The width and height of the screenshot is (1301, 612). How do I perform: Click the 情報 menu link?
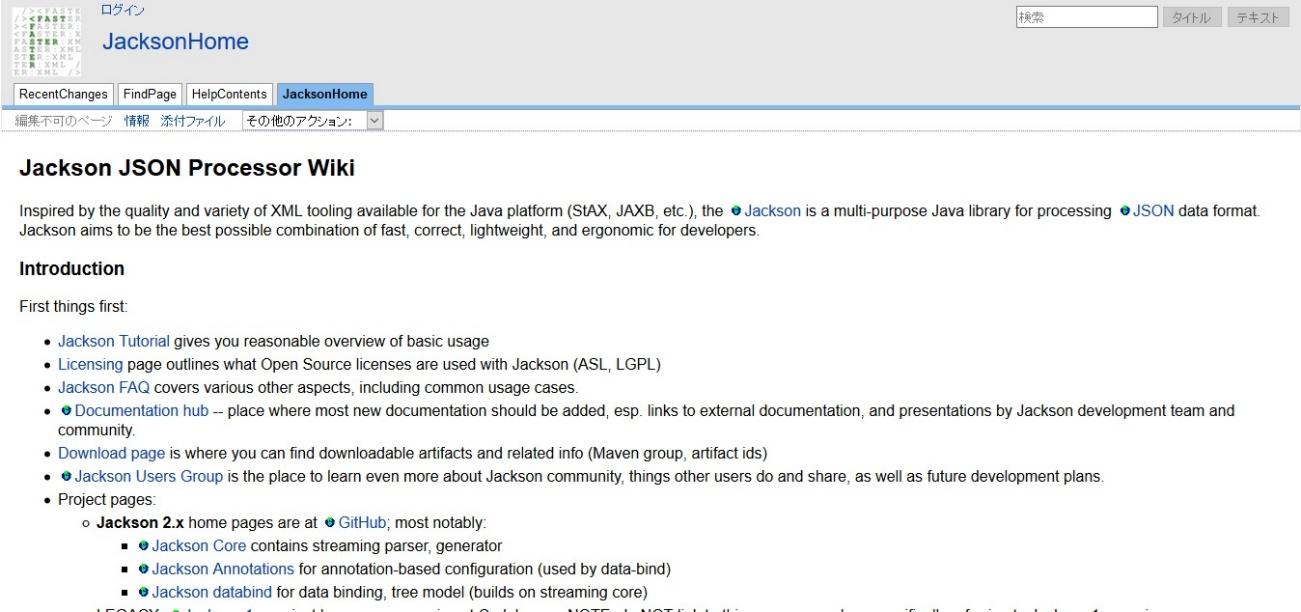point(136,120)
